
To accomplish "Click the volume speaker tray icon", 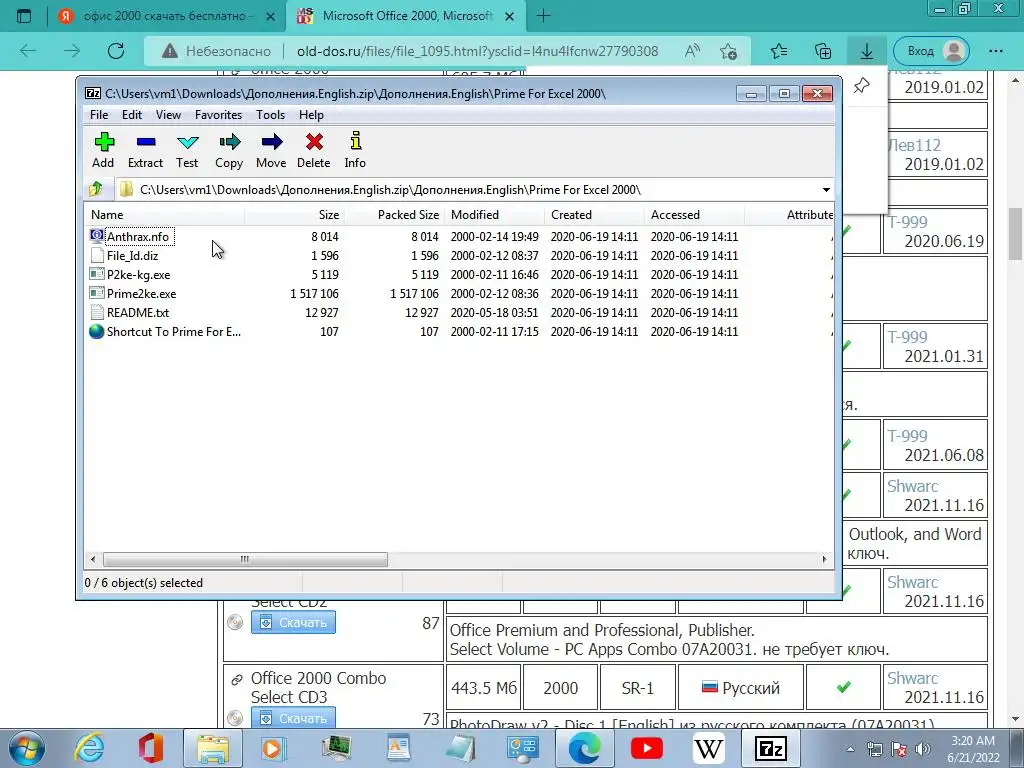I will (x=923, y=749).
